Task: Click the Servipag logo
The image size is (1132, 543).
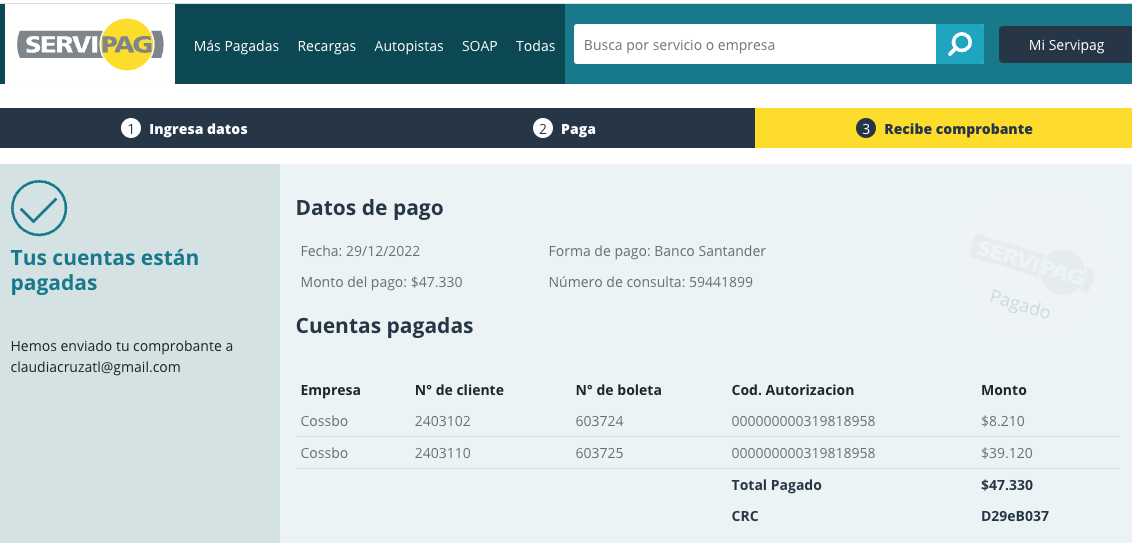Action: [90, 45]
